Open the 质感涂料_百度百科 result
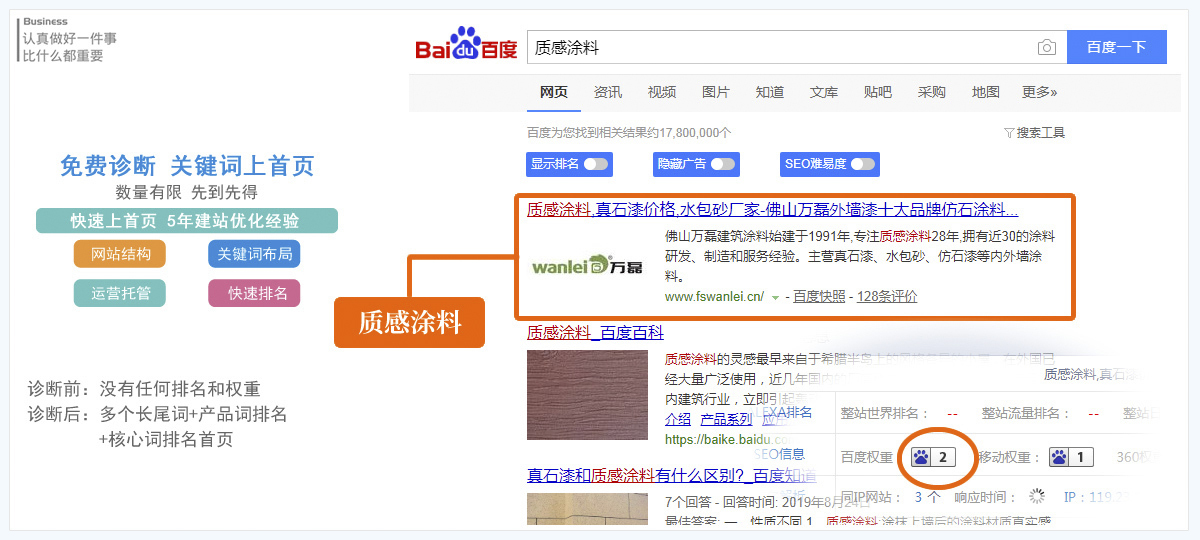 click(595, 333)
